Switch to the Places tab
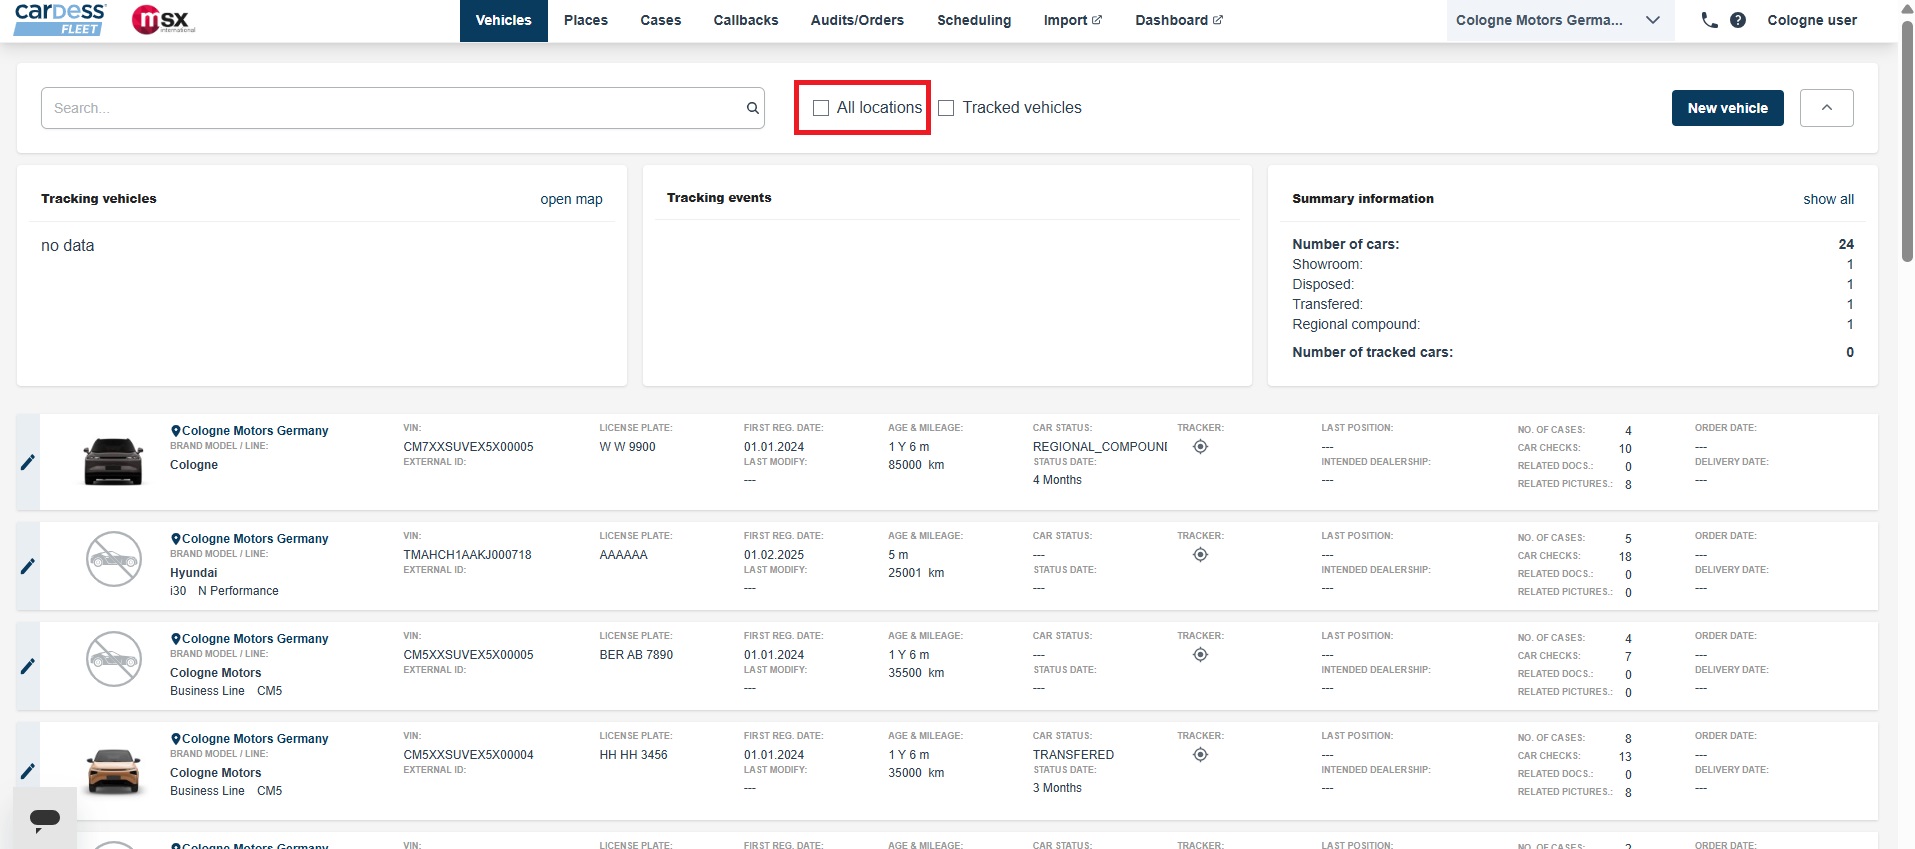This screenshot has width=1915, height=849. point(585,20)
